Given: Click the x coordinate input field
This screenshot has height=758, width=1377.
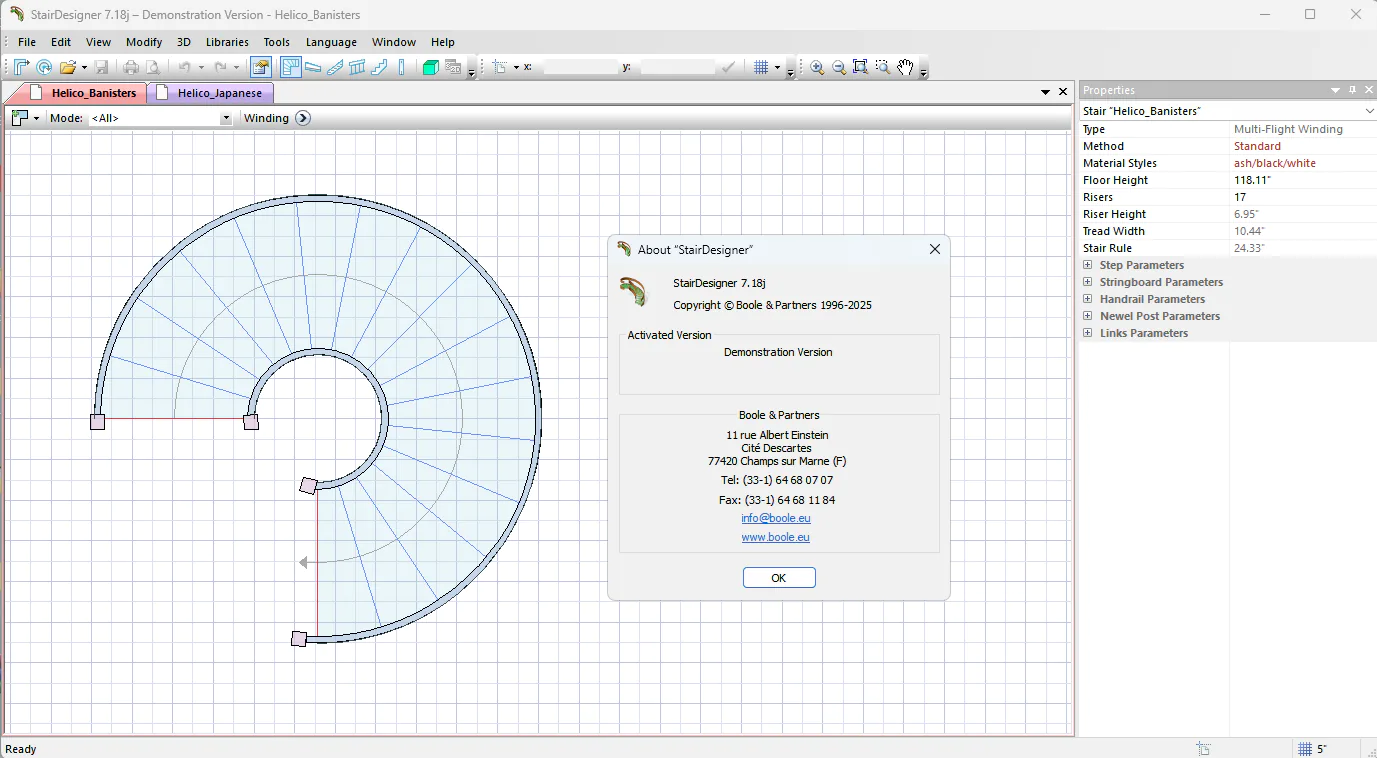Looking at the screenshot, I should (581, 67).
